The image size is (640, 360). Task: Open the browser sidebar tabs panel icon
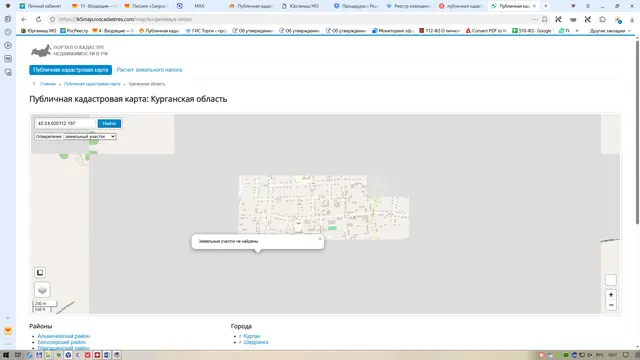click(8, 19)
